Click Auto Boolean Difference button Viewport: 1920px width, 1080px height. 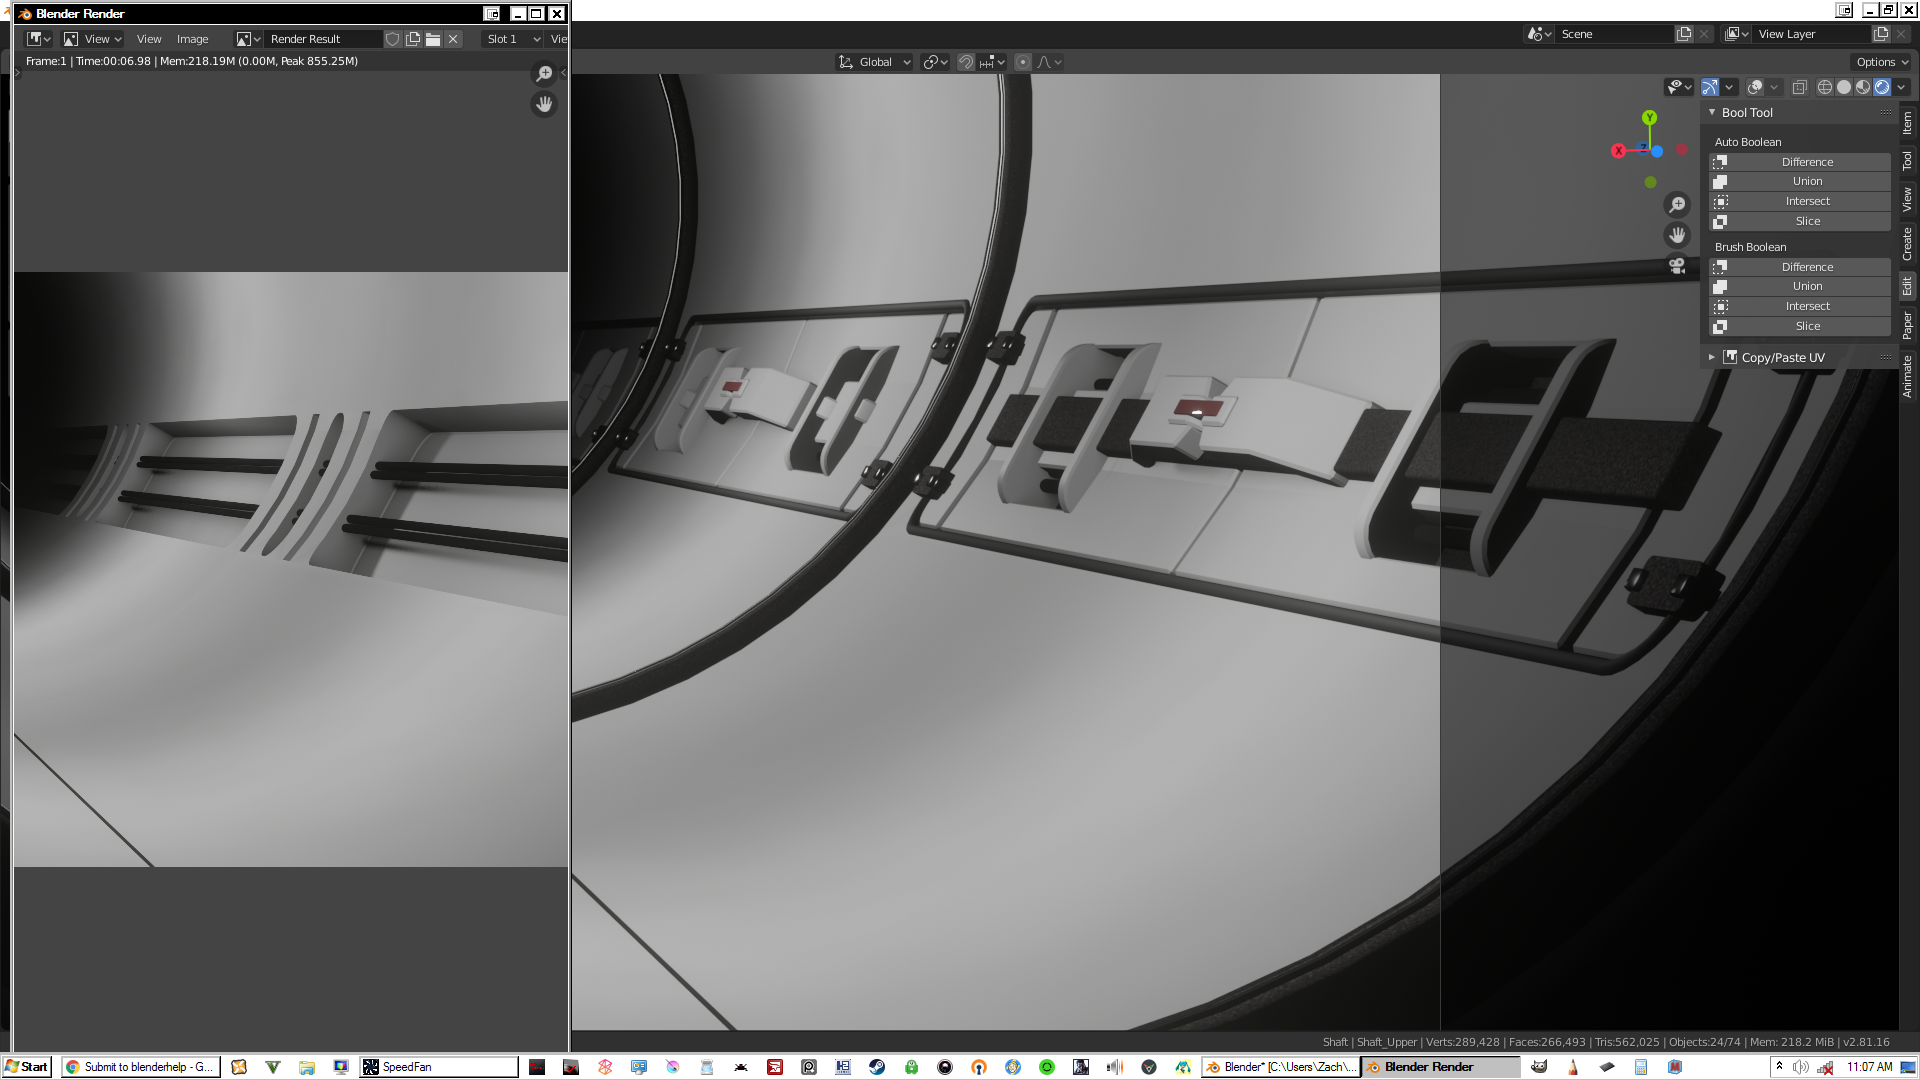[1806, 162]
